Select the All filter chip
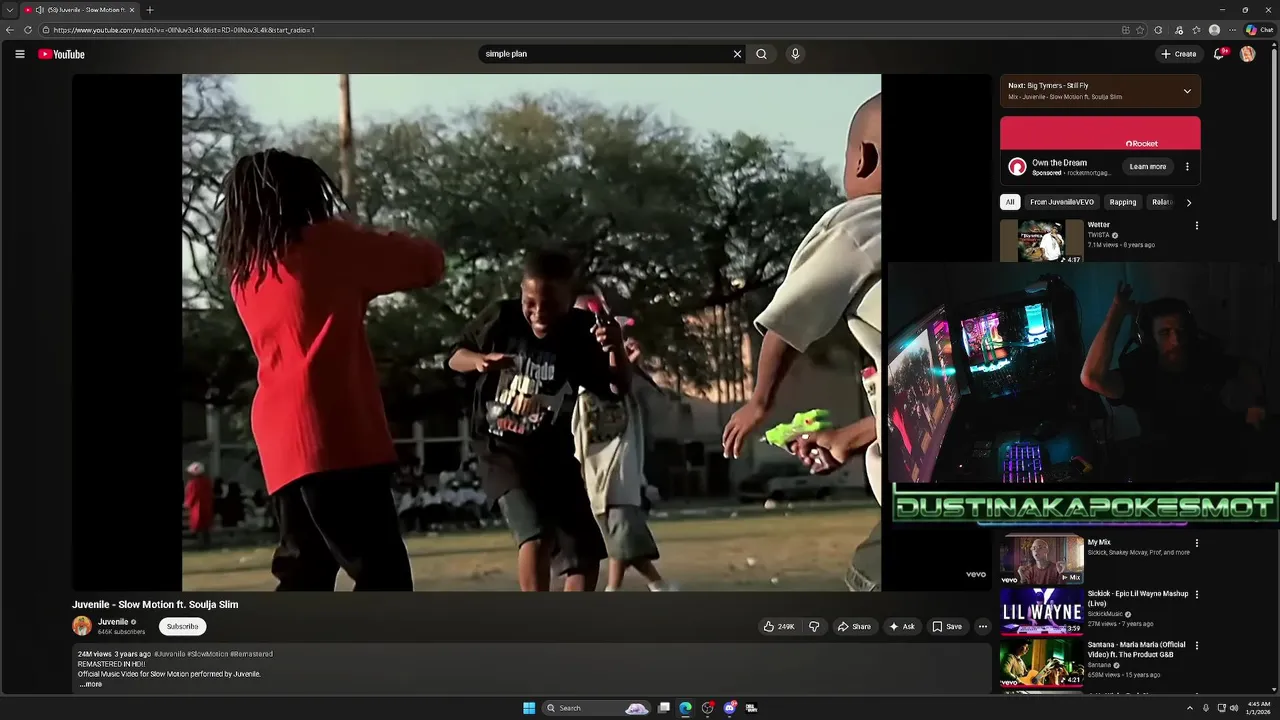1280x720 pixels. (1010, 202)
